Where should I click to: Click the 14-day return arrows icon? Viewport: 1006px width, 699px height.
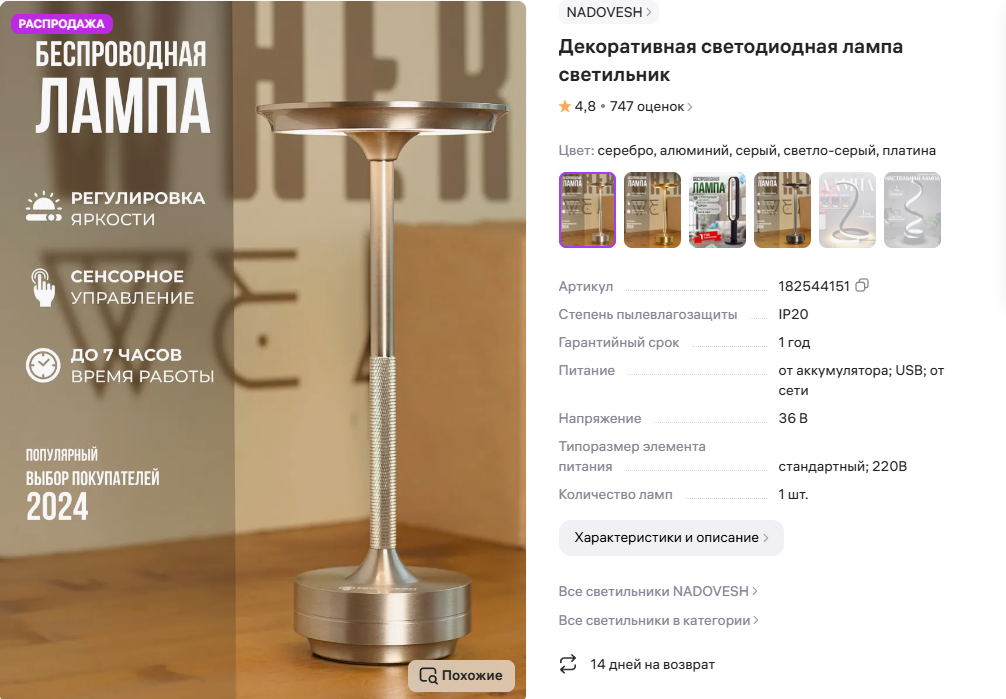(568, 664)
